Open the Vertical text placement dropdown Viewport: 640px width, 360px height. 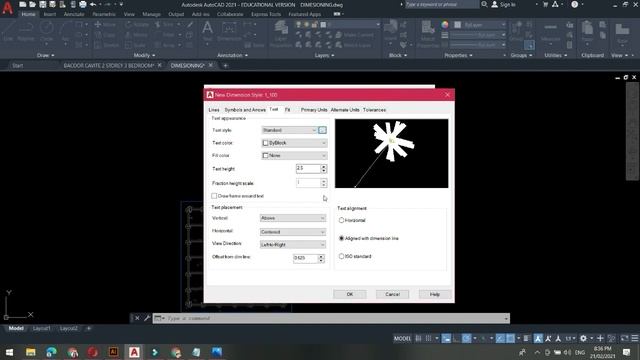[293, 218]
